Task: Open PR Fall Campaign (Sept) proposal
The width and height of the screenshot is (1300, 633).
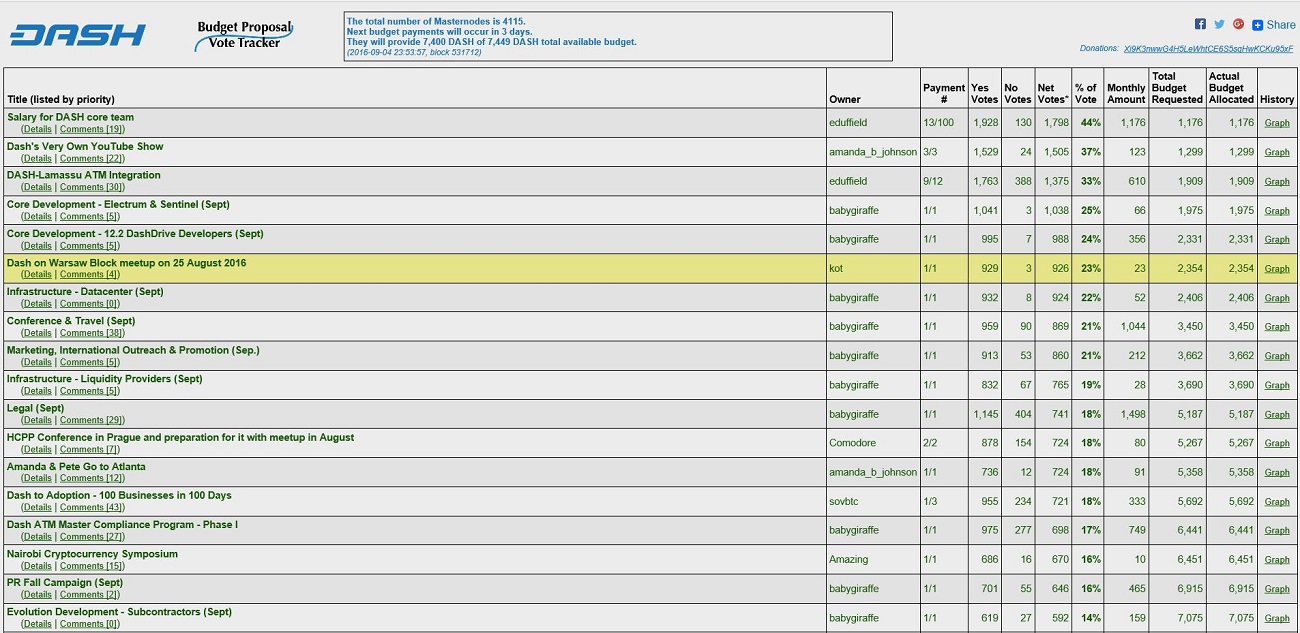Action: pos(65,582)
